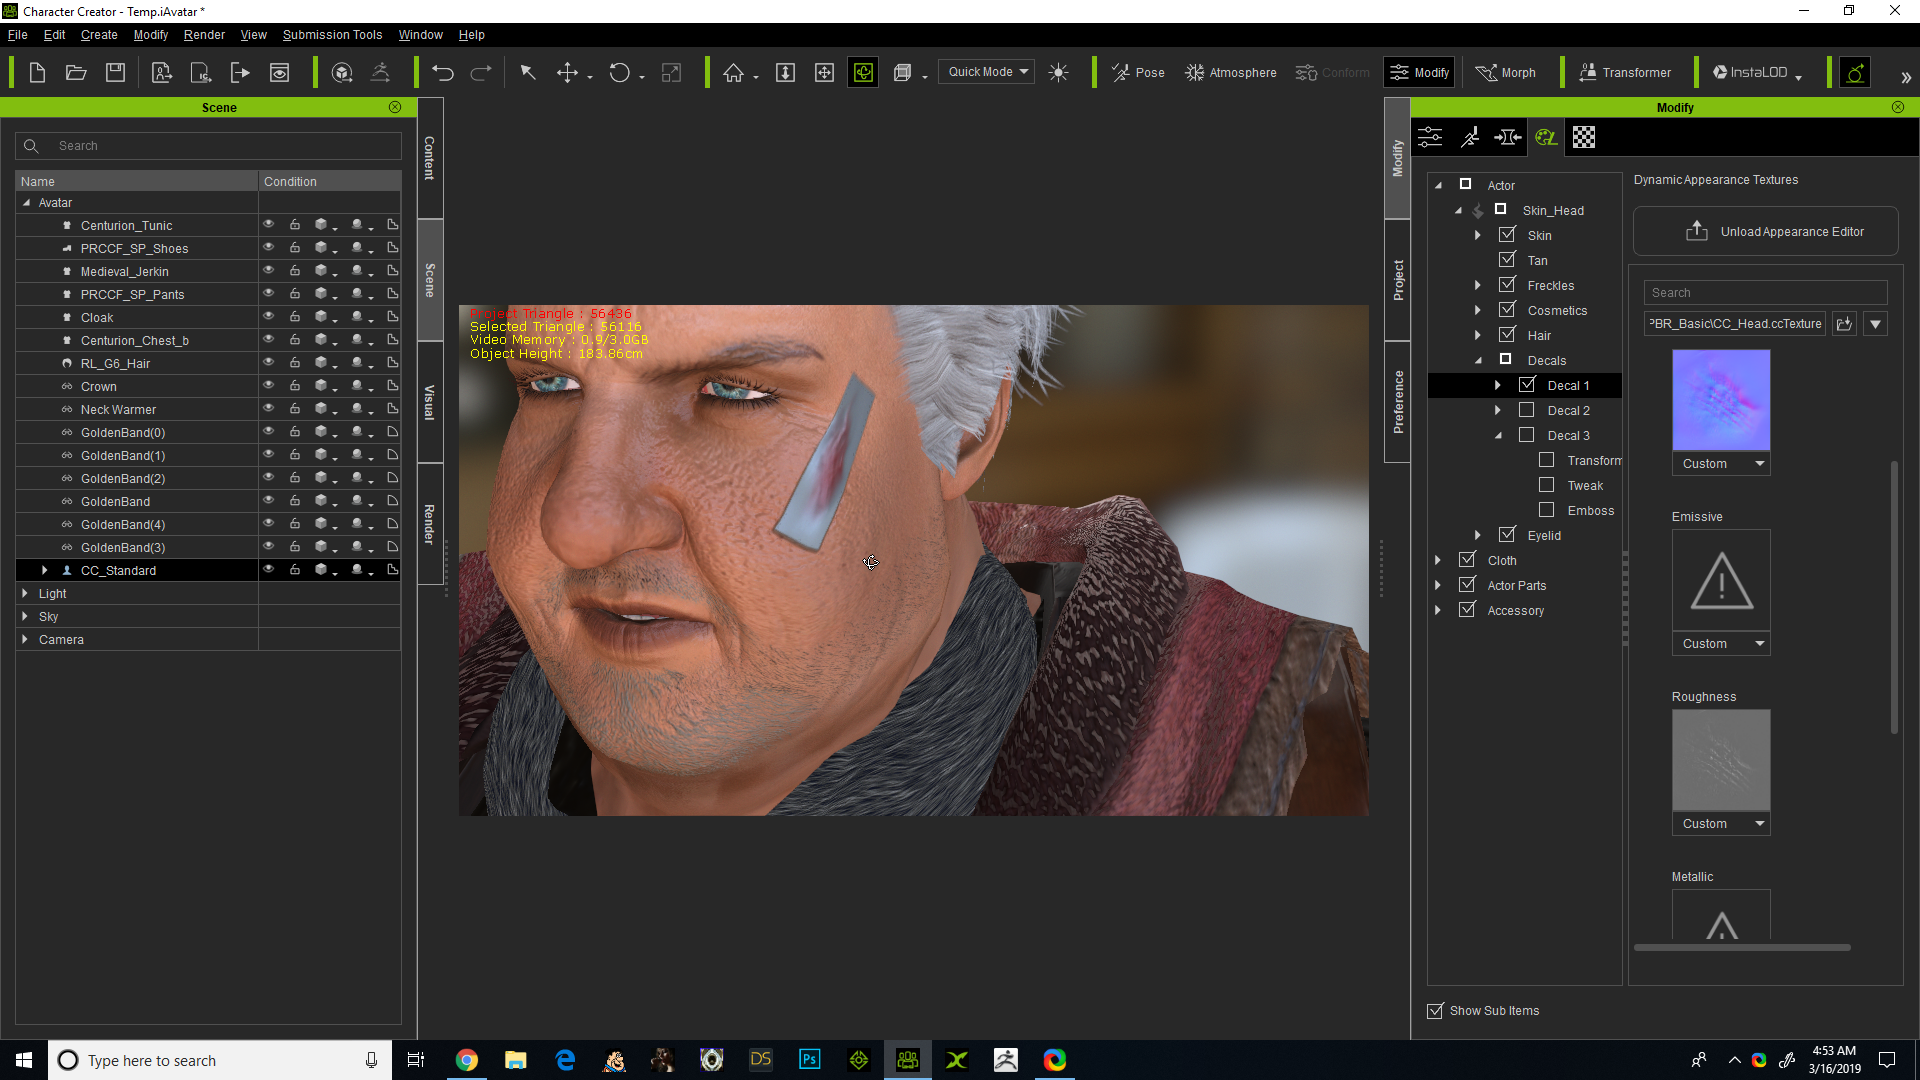Expand the Eyelid tree node
1920x1080 pixels.
coord(1478,535)
